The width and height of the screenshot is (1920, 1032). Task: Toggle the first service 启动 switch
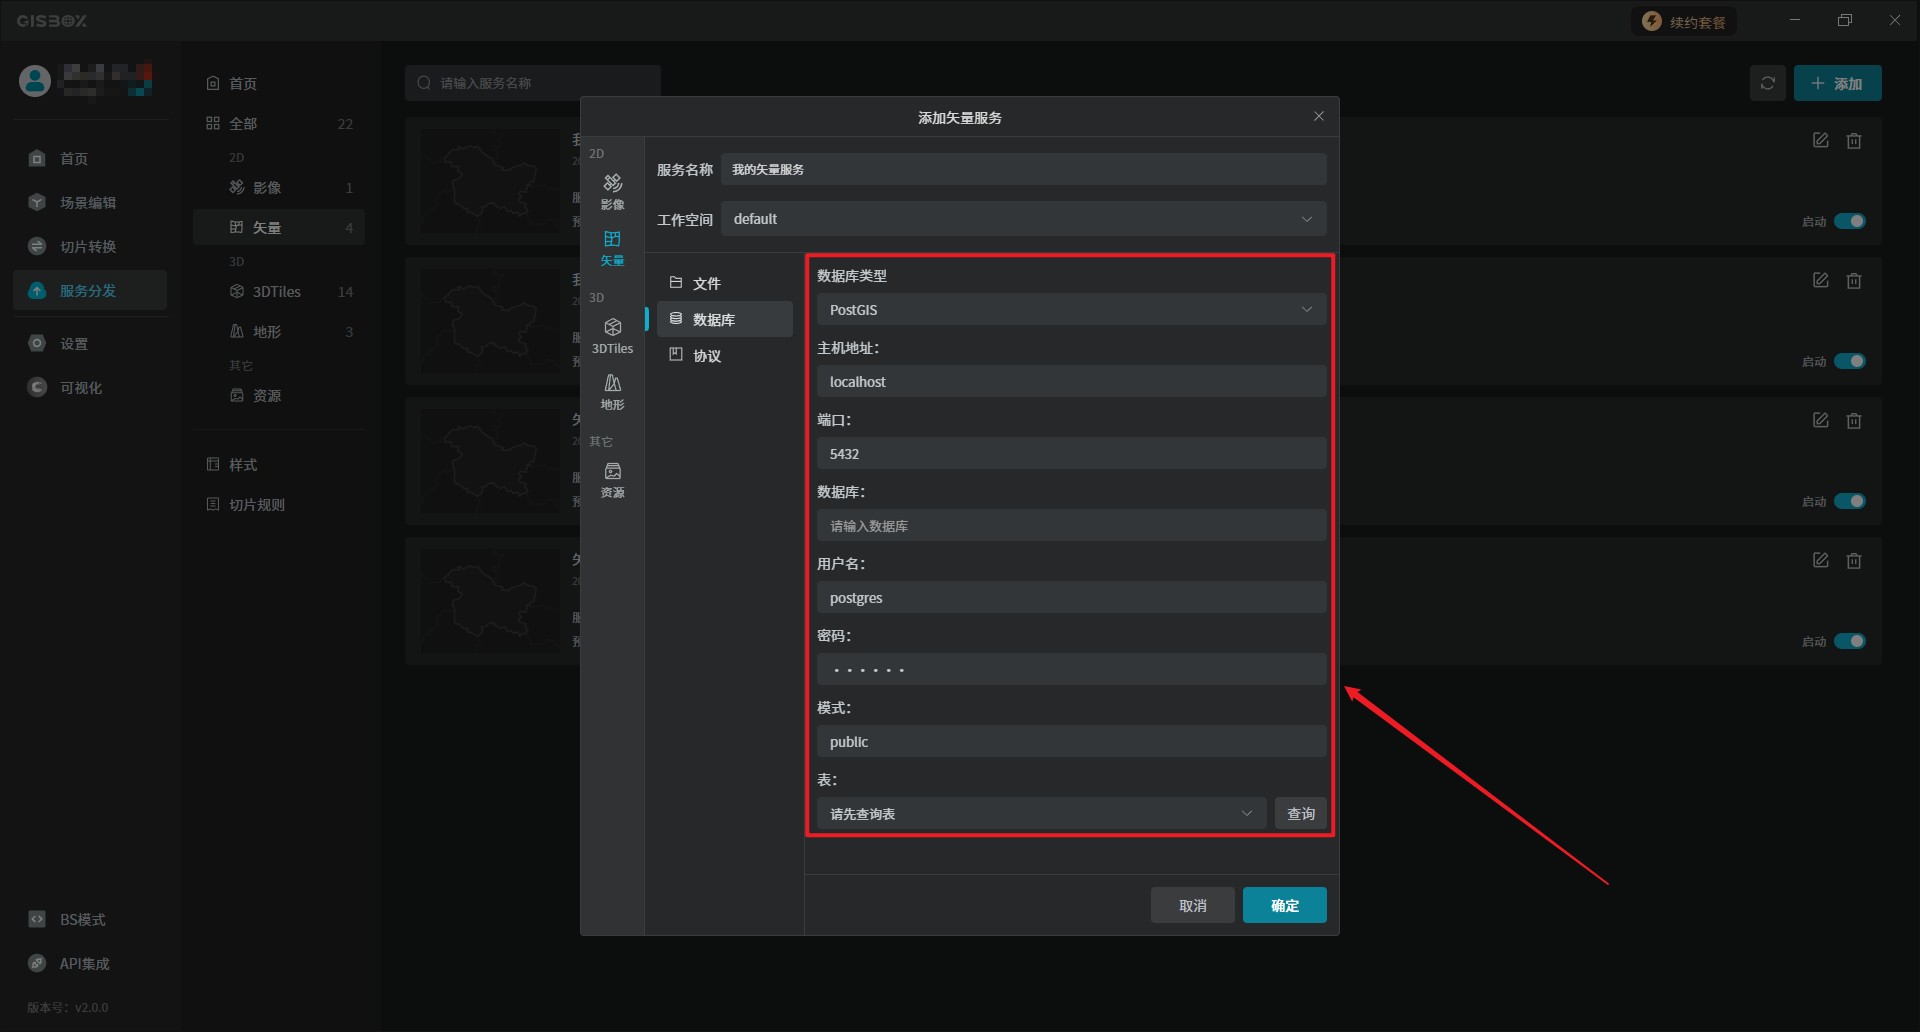pos(1849,221)
